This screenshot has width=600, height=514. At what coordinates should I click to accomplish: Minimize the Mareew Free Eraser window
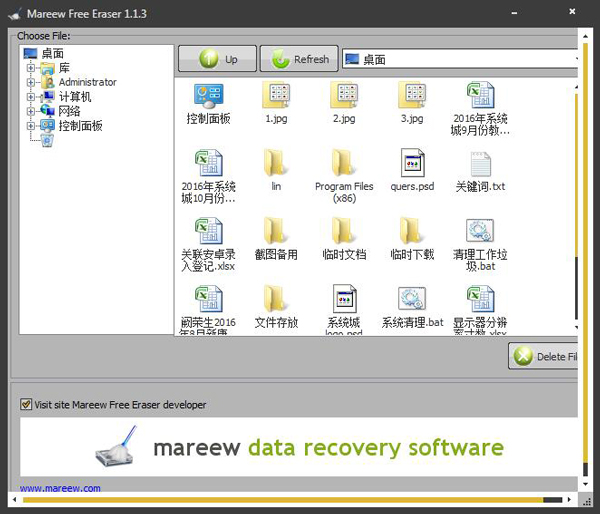[x=514, y=13]
